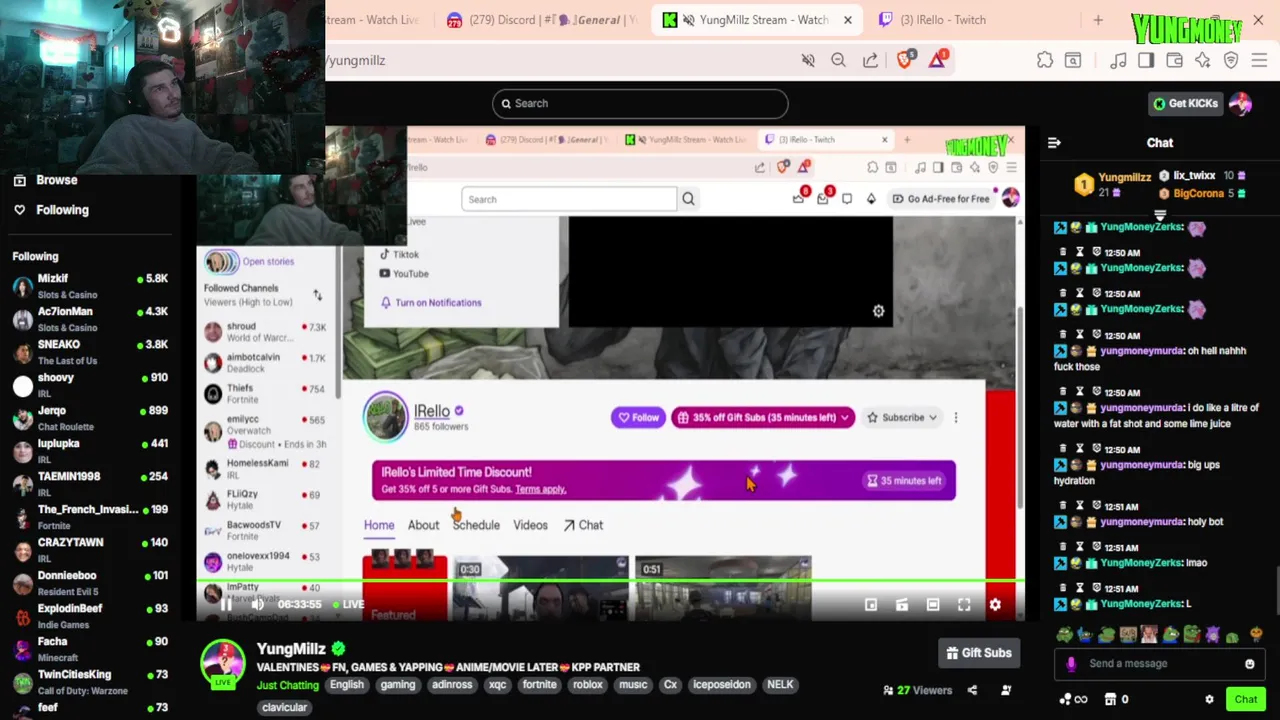Click the chat shop storefront icon
Image resolution: width=1280 pixels, height=720 pixels.
coord(1110,700)
